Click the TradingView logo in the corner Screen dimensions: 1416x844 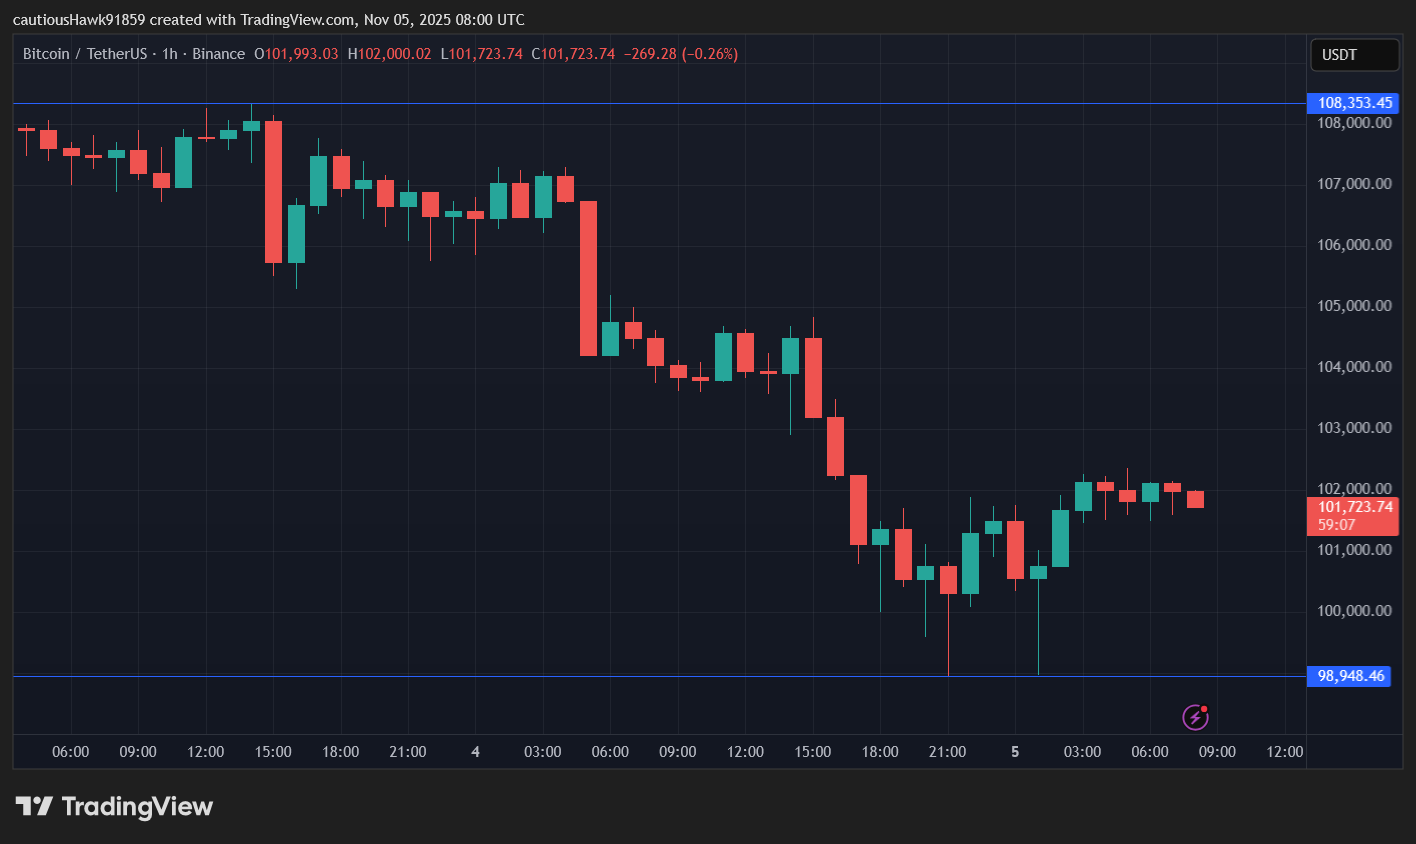pyautogui.click(x=113, y=806)
